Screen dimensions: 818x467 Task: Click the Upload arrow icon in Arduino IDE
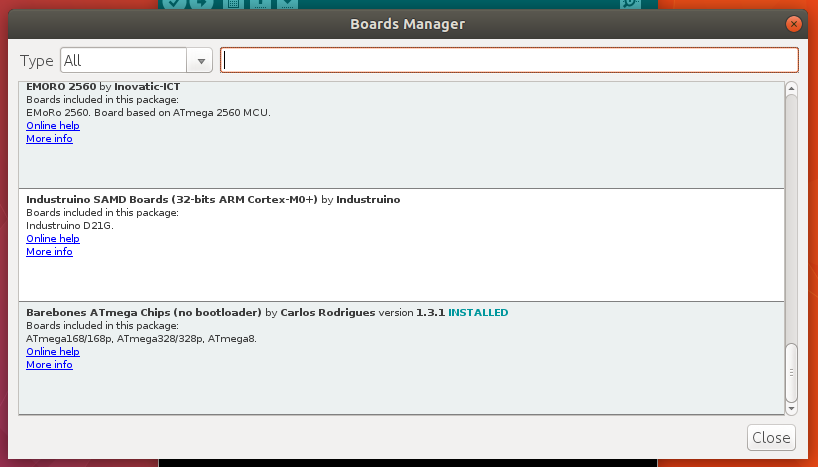point(202,4)
